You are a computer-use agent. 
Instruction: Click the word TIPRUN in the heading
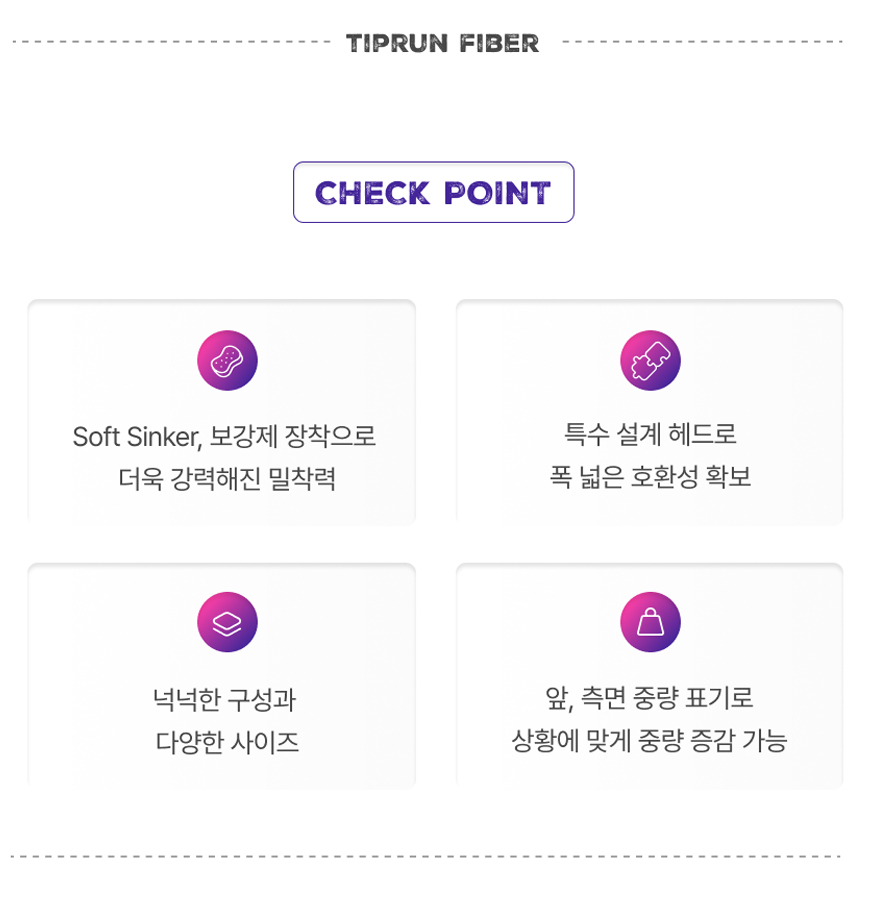397,43
